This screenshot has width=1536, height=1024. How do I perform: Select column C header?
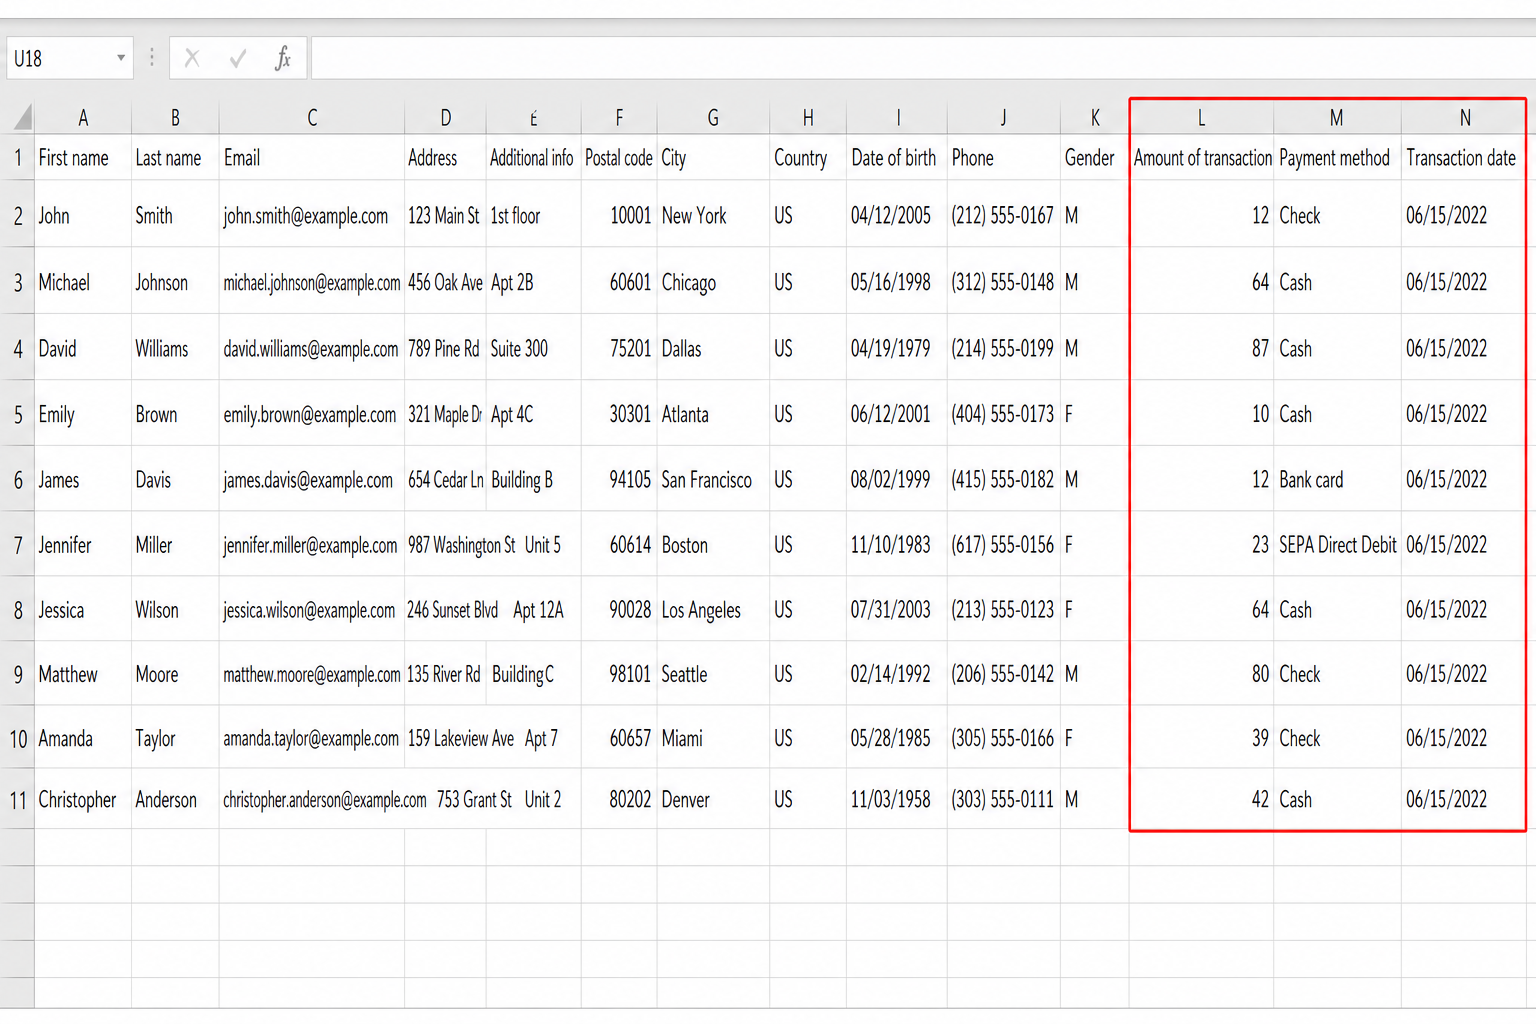coord(312,118)
